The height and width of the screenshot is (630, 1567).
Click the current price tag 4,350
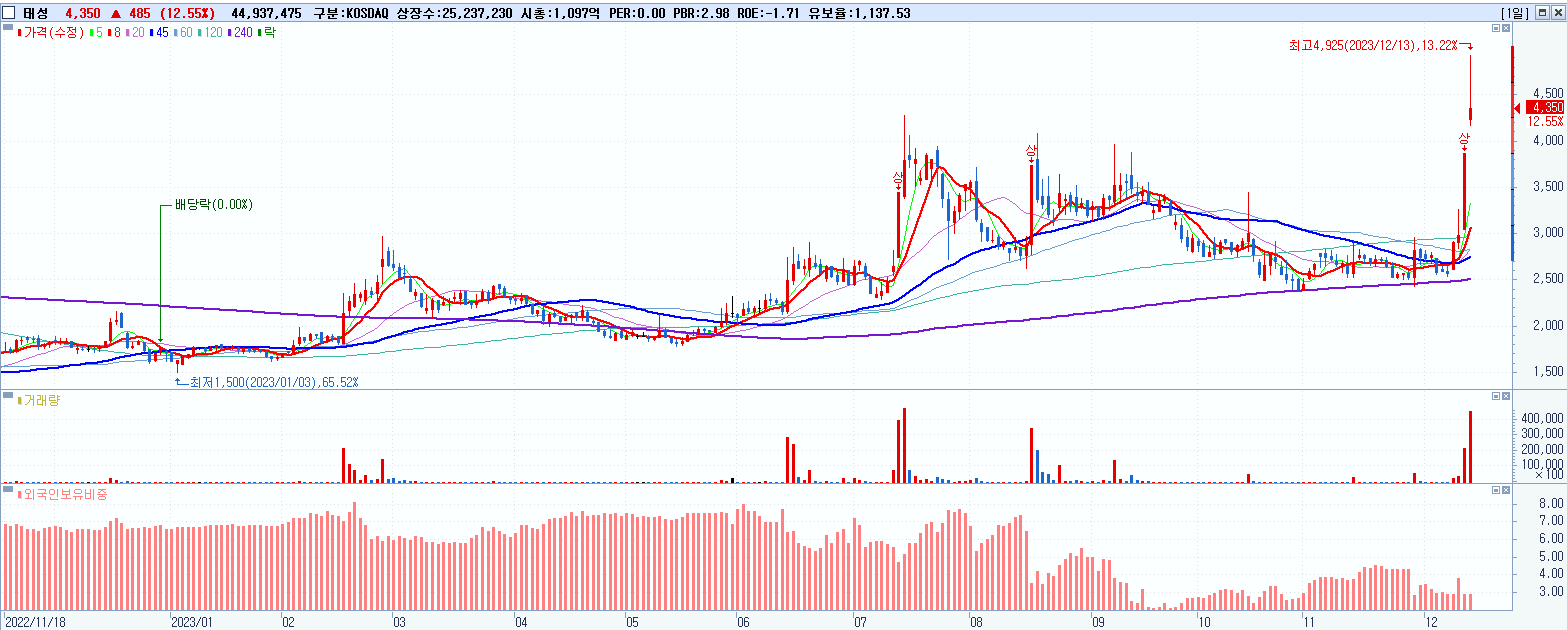pos(1545,107)
